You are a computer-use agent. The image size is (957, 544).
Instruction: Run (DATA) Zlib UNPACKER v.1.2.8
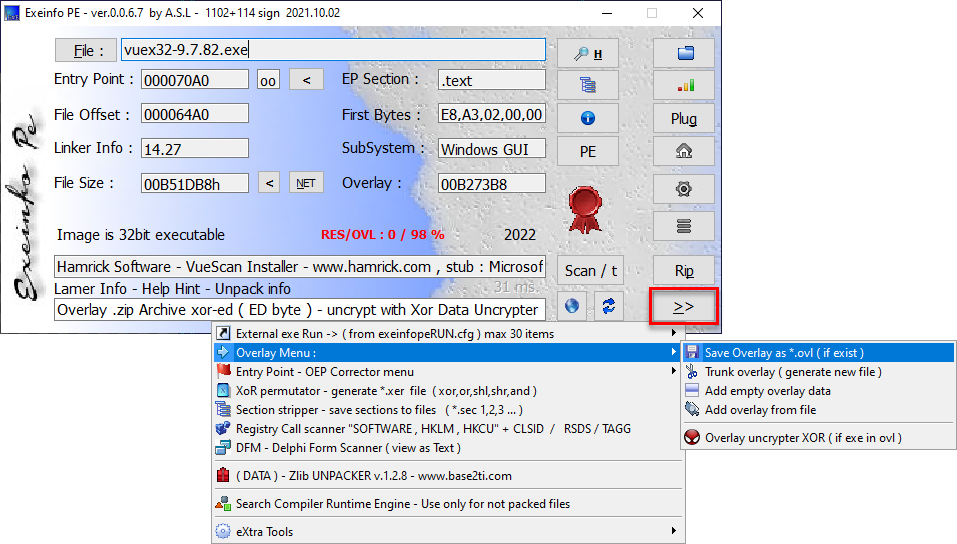click(448, 475)
